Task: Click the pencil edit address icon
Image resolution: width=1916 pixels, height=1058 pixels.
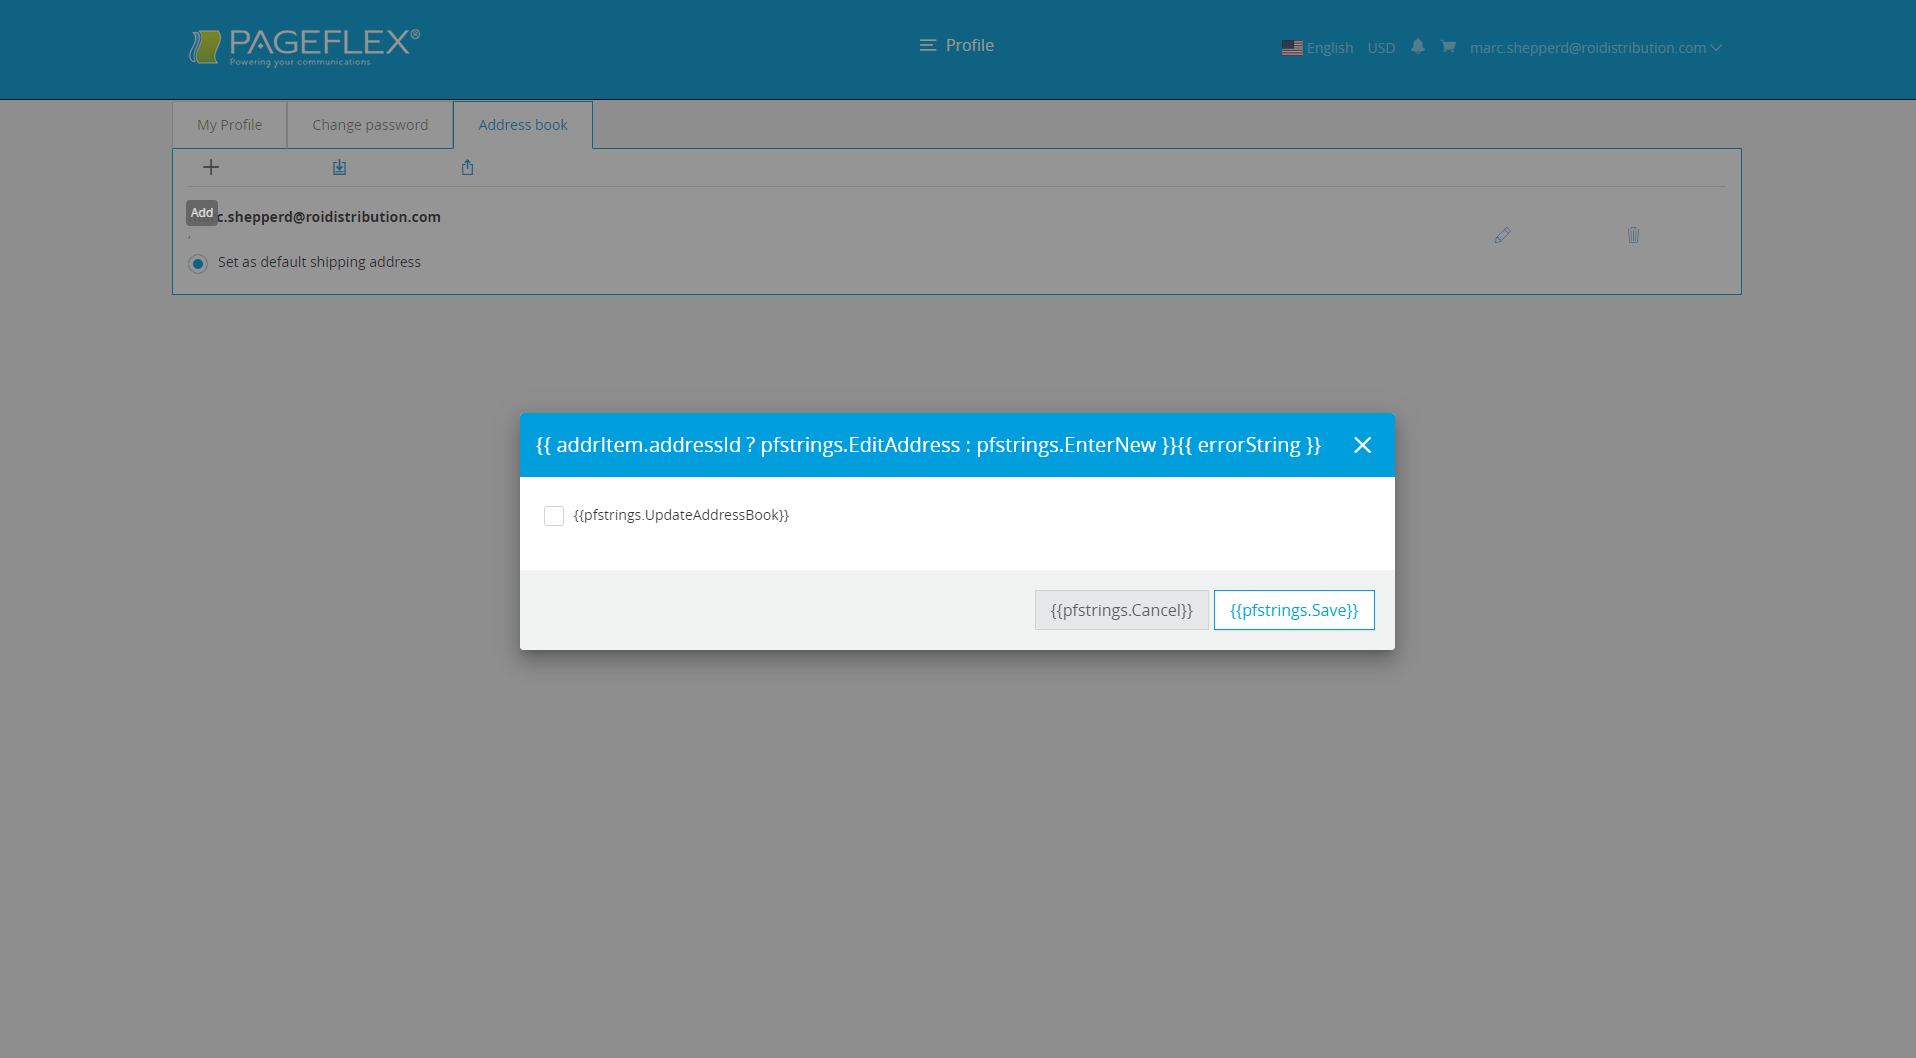Action: pos(1502,235)
